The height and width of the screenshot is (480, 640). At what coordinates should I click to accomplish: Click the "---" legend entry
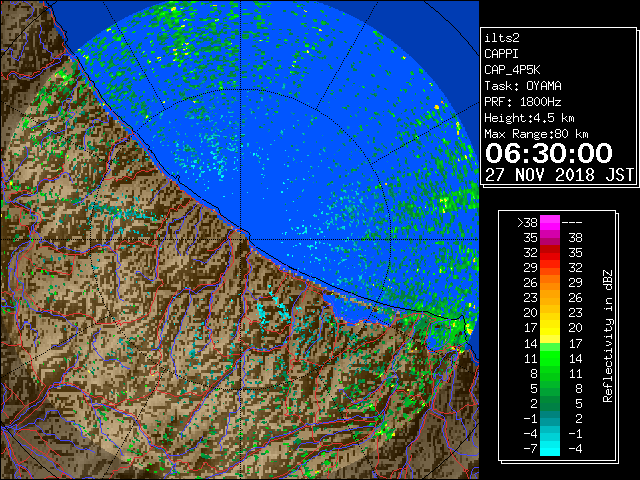572,223
